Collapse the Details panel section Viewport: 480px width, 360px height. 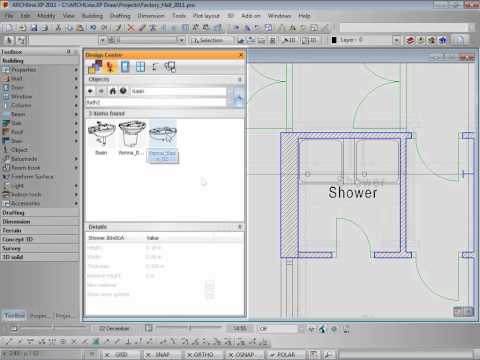click(240, 227)
